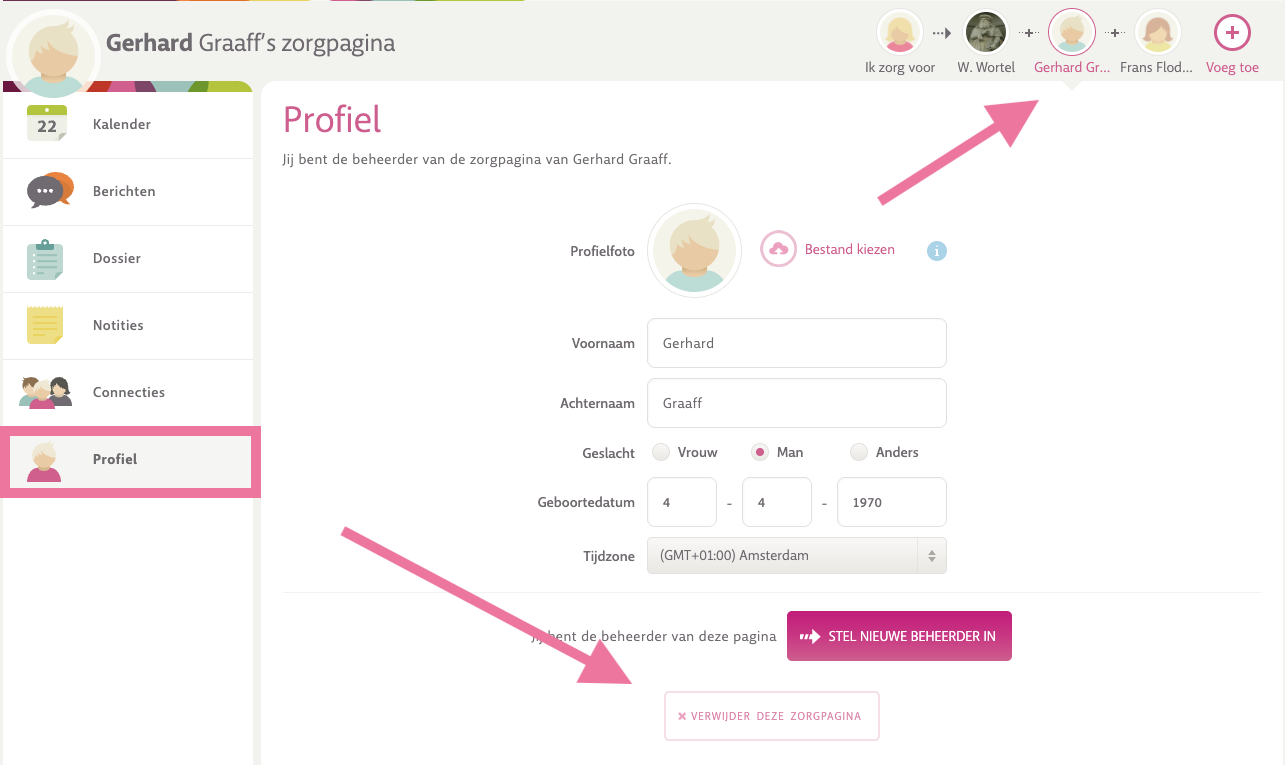The width and height of the screenshot is (1285, 765).
Task: Click the birth year field 1970
Action: click(892, 502)
